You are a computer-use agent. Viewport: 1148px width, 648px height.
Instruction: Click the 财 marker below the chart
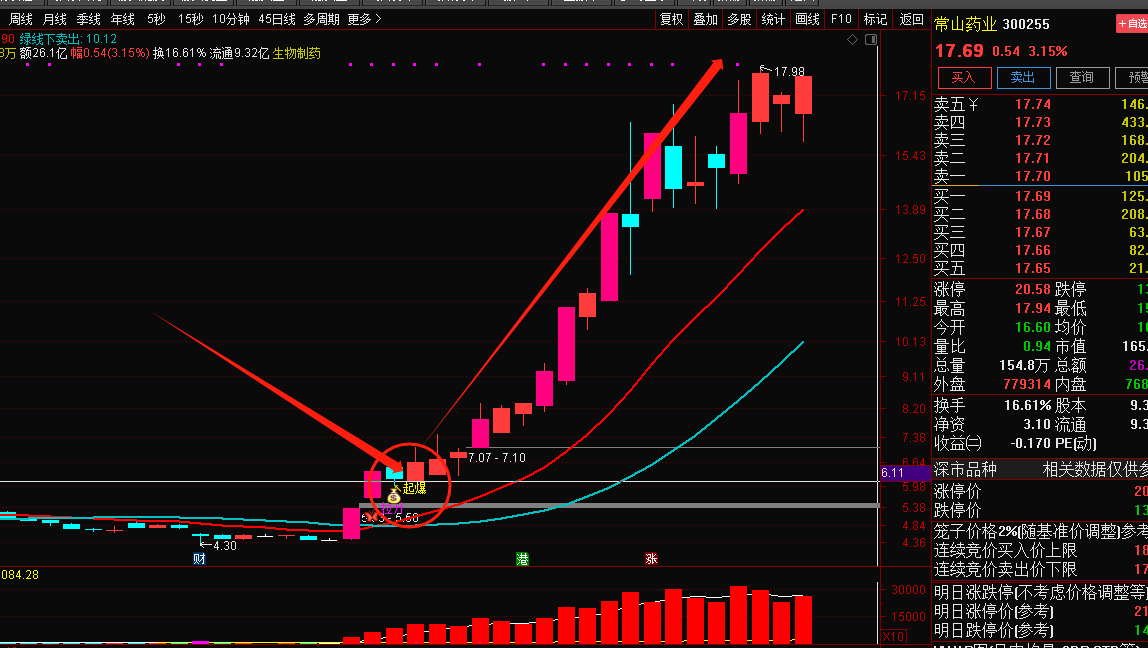coord(199,559)
